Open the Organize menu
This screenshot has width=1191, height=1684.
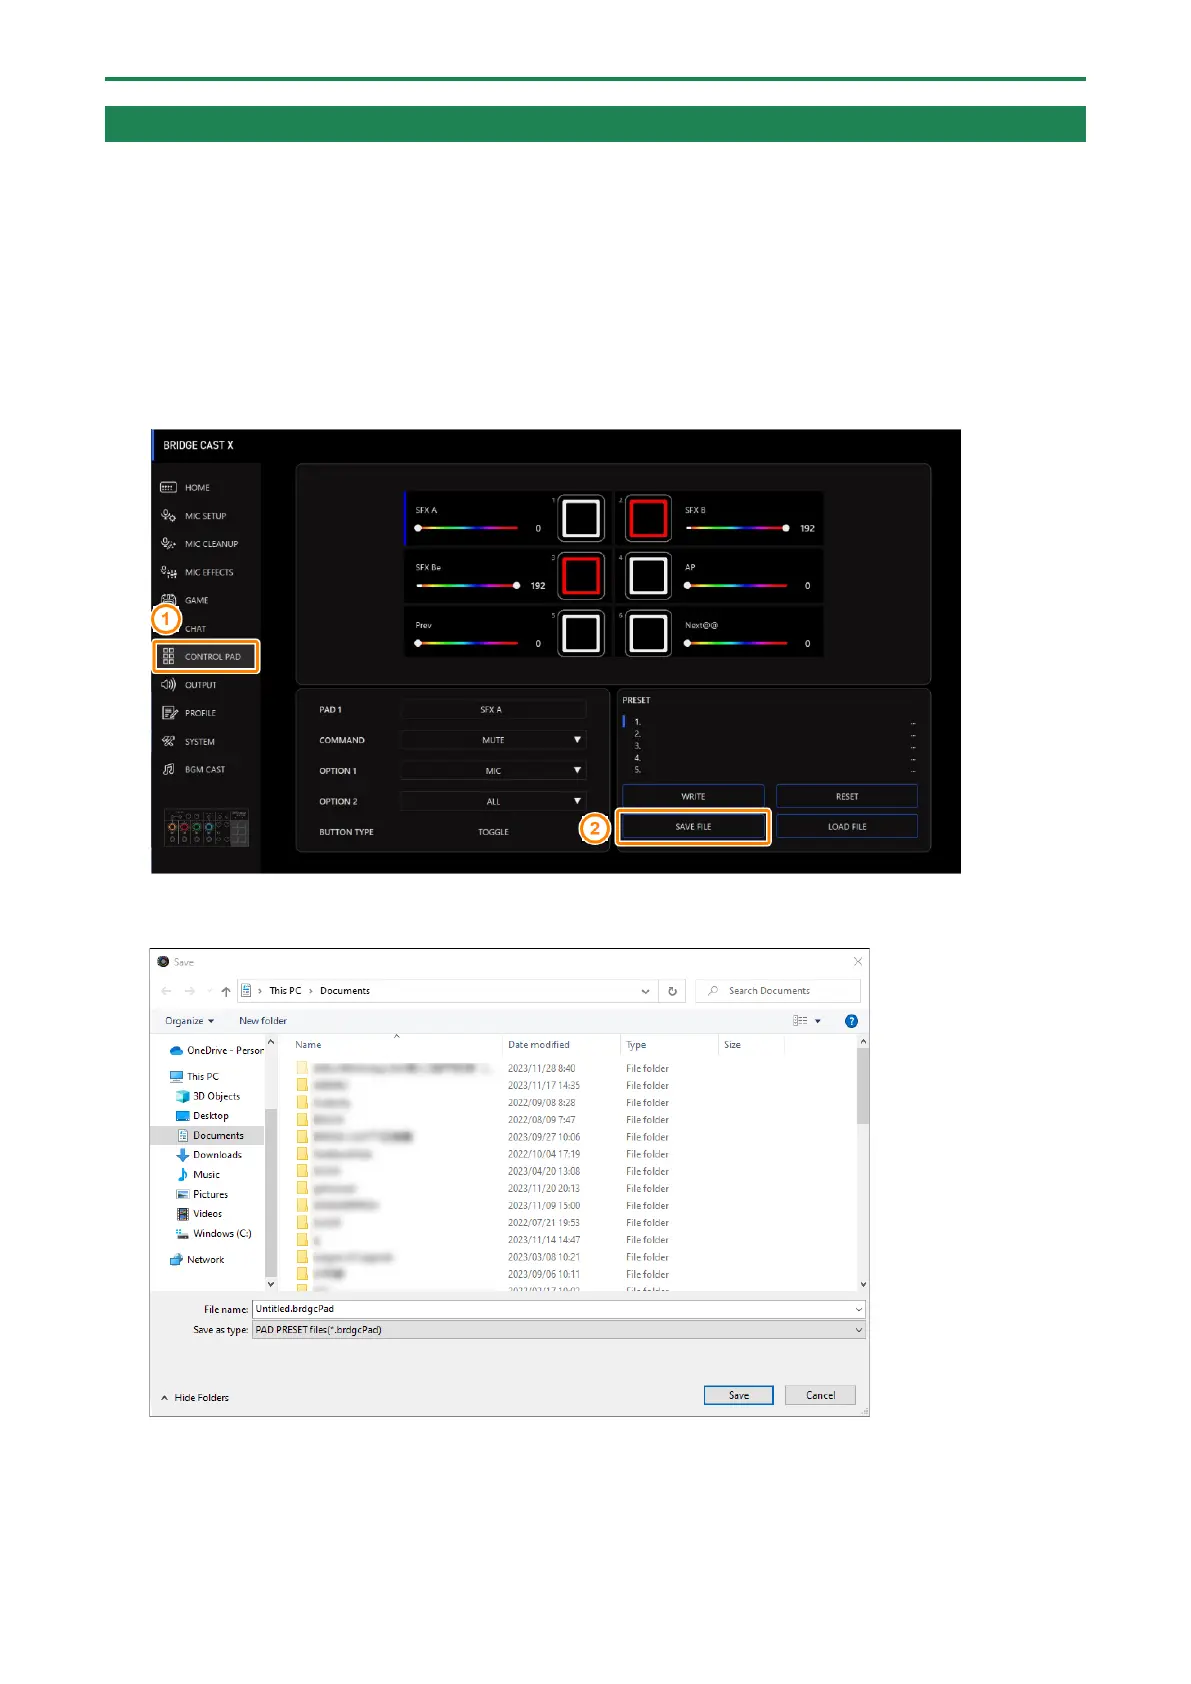click(189, 1021)
